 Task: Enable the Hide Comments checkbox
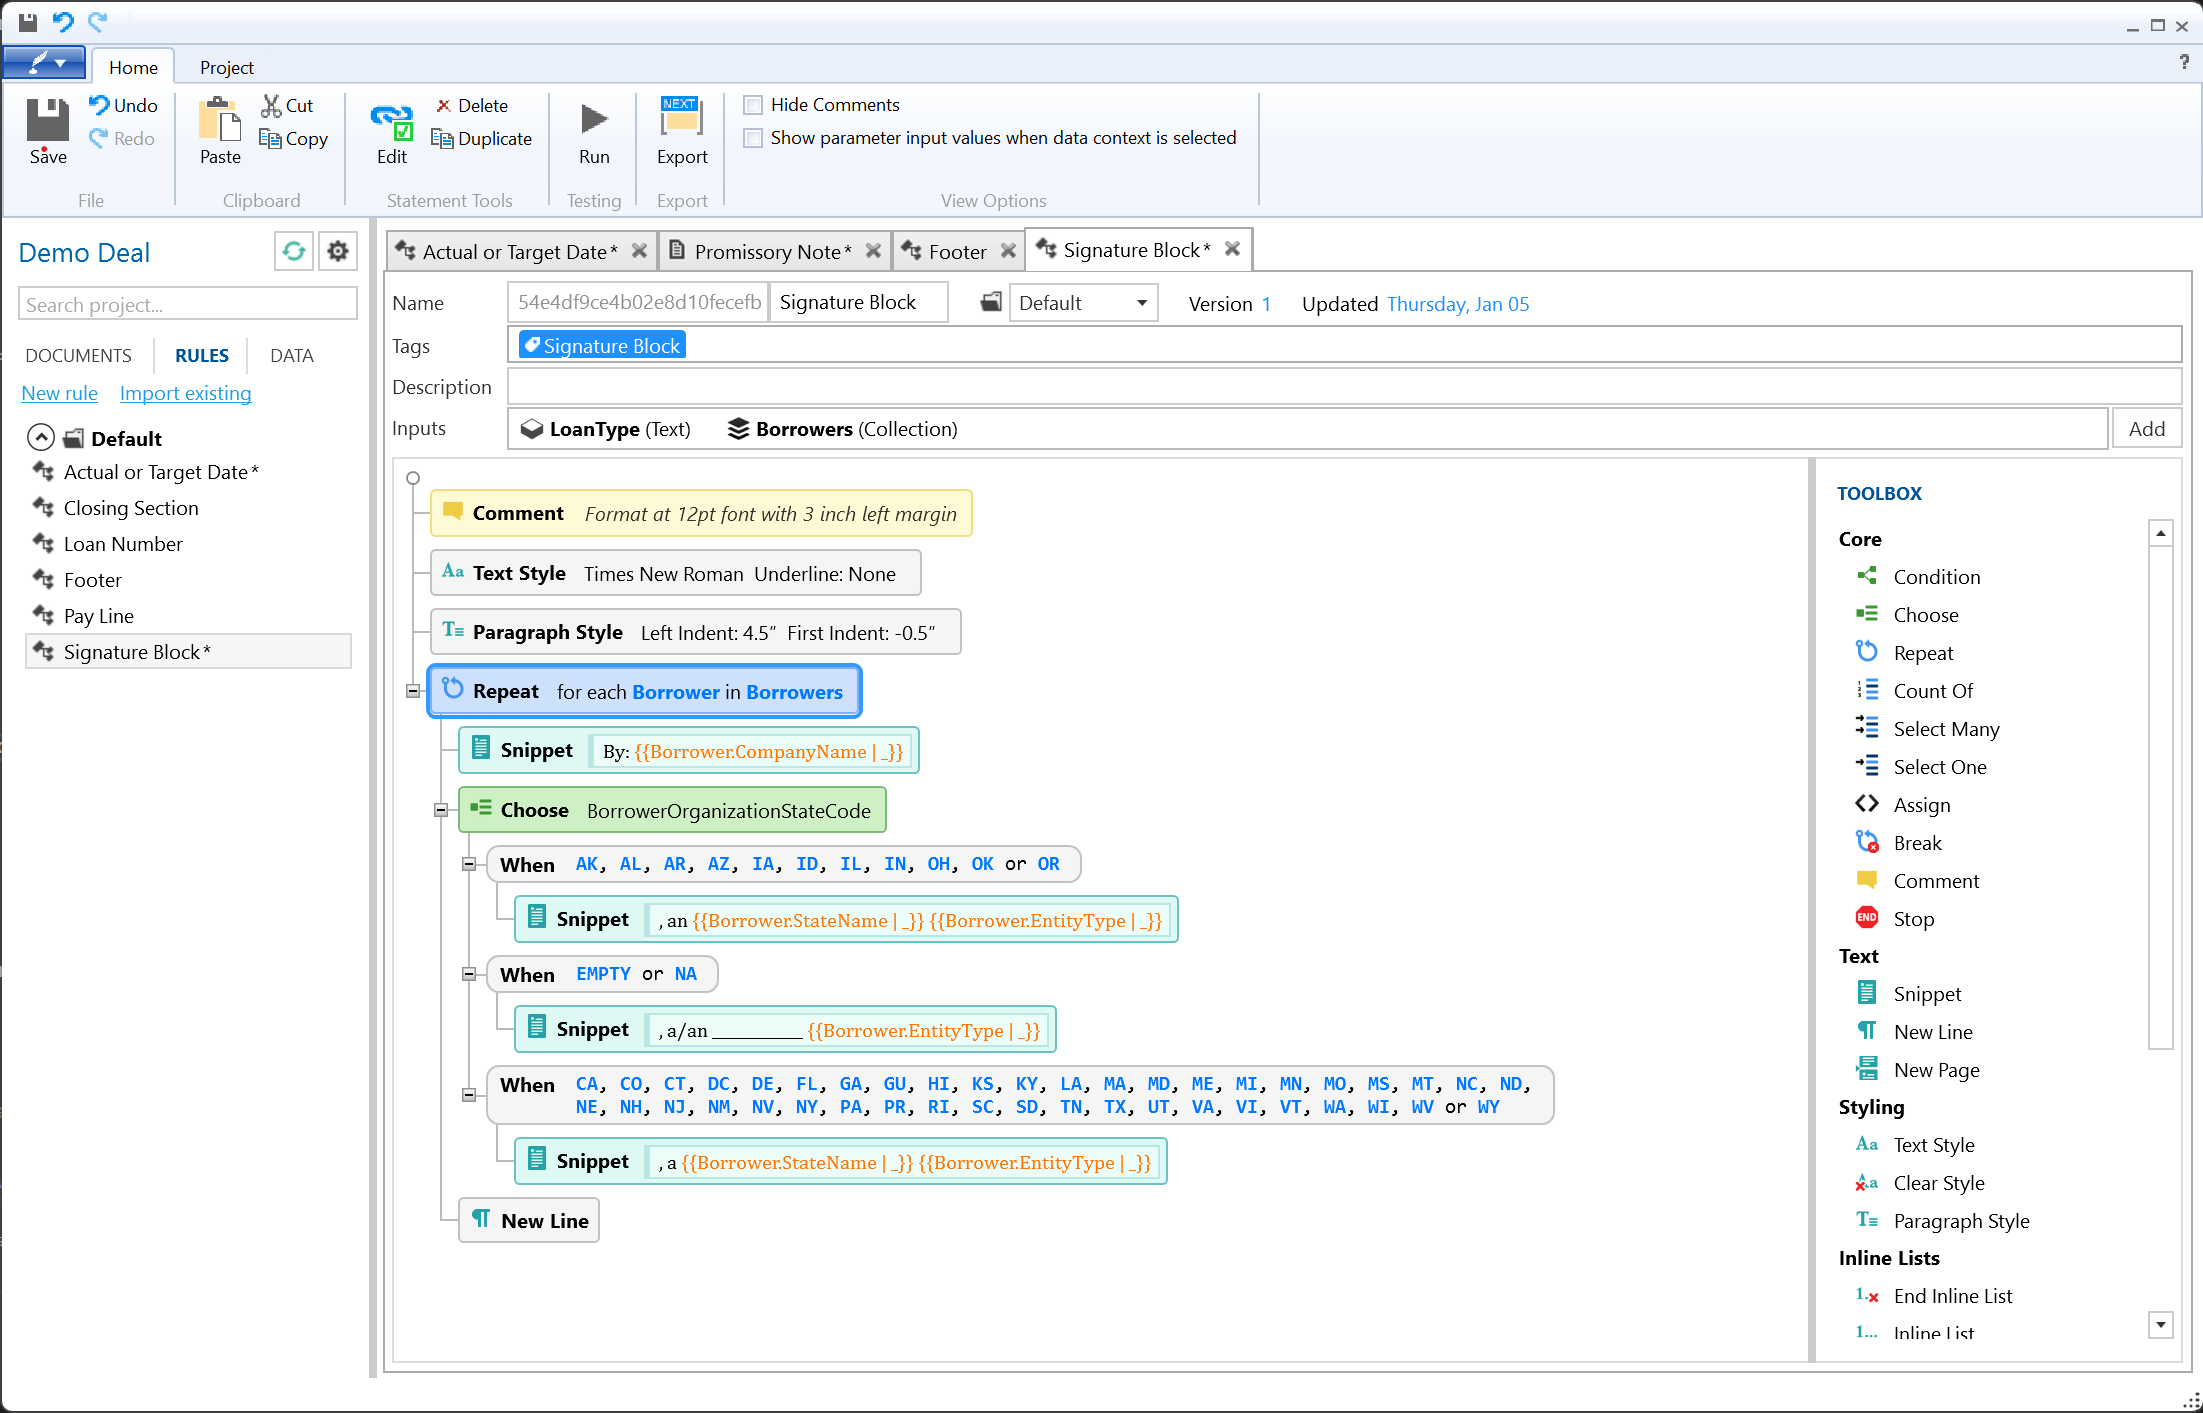point(754,105)
